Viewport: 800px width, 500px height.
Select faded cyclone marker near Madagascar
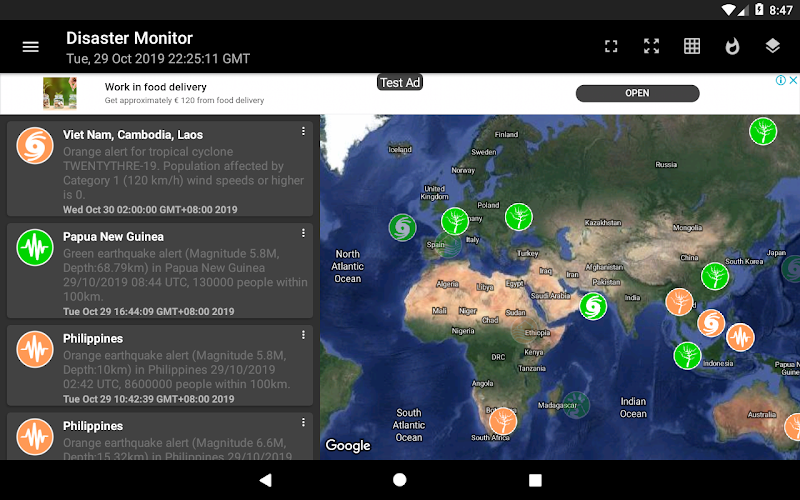[576, 405]
